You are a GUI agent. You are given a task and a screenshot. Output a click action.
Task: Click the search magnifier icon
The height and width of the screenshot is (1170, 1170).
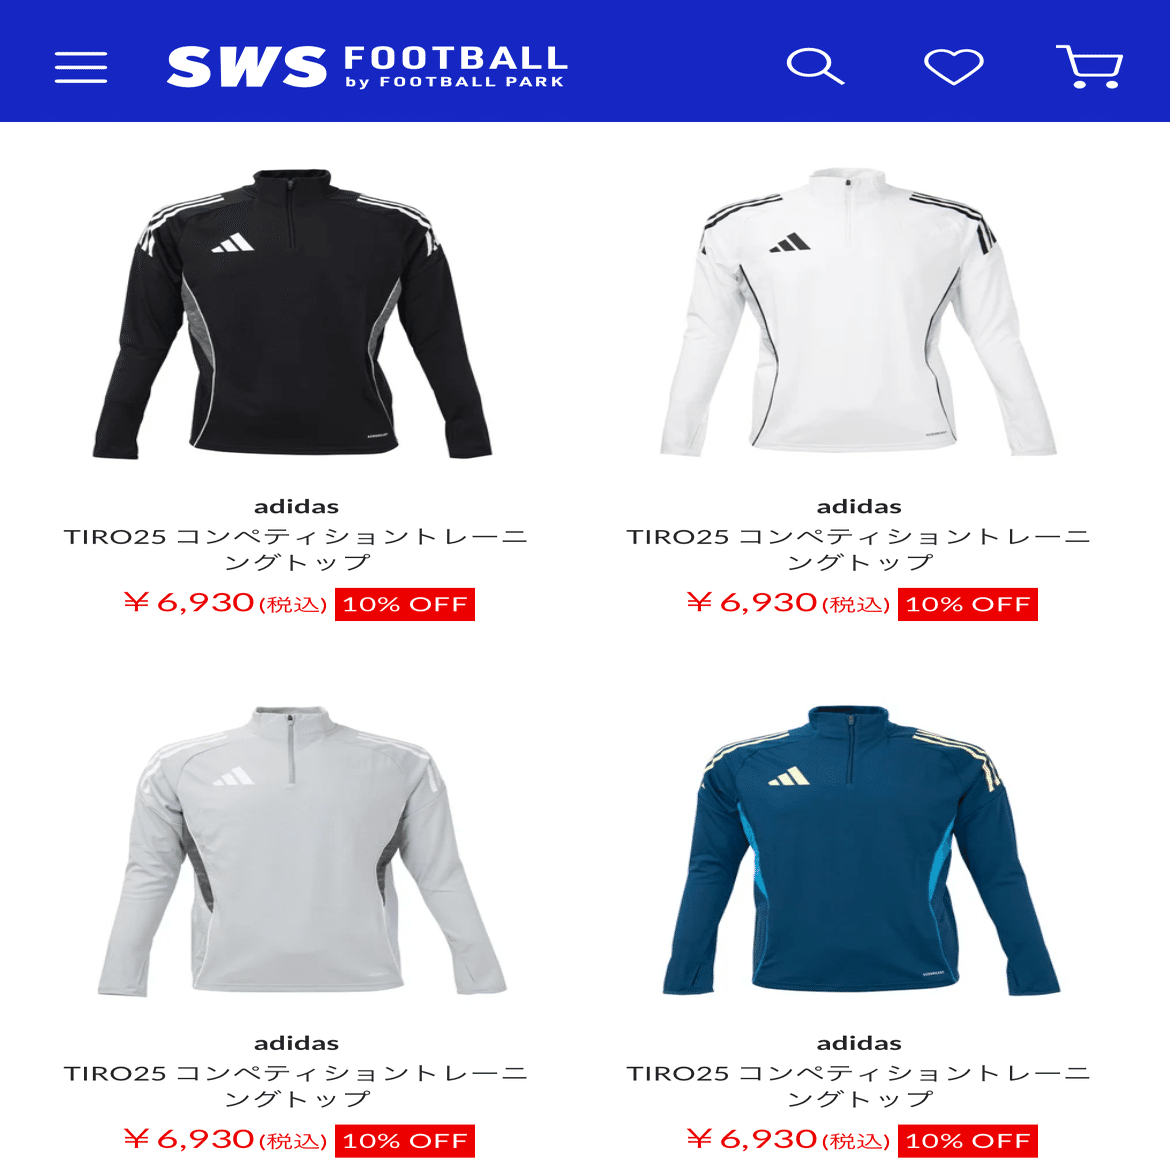(815, 67)
